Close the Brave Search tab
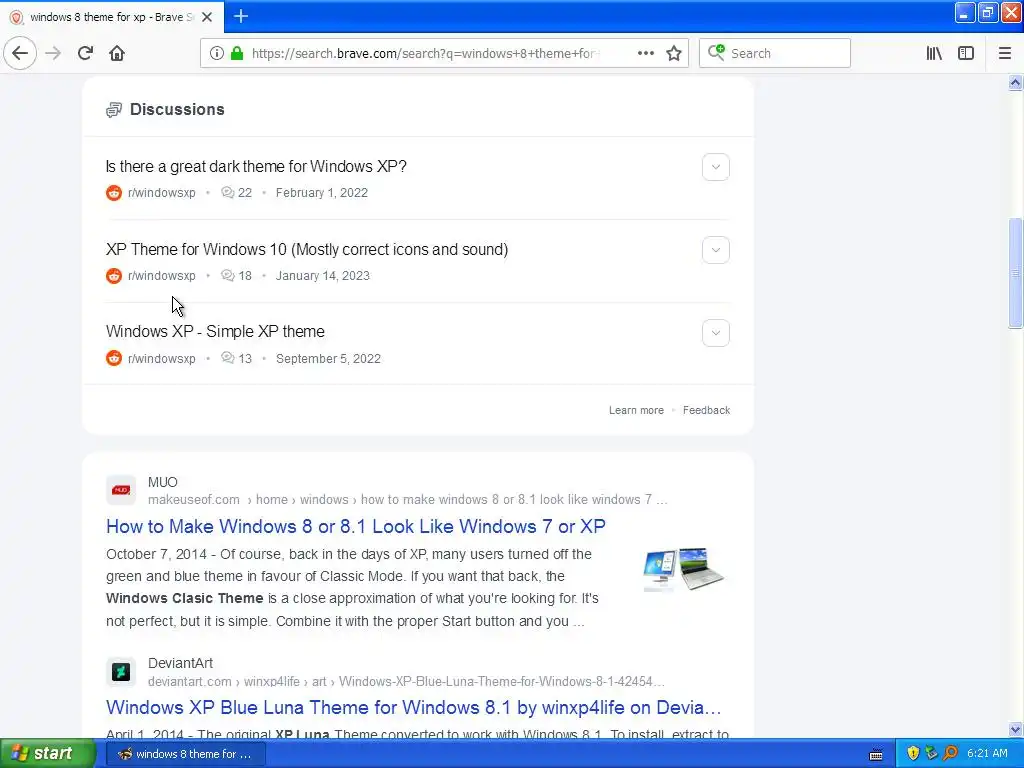Viewport: 1024px width, 768px height. click(x=207, y=17)
